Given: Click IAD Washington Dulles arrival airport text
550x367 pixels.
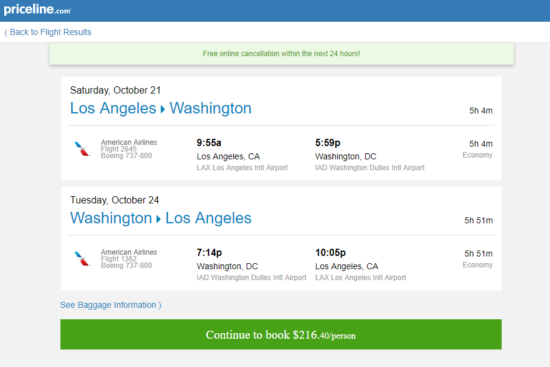Looking at the screenshot, I should (370, 168).
